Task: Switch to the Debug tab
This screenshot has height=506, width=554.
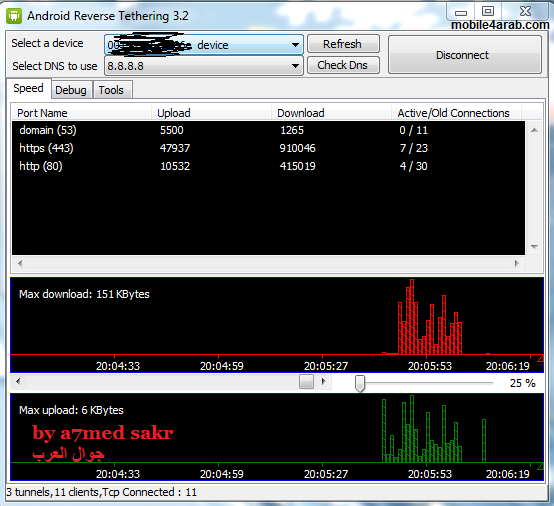Action: click(x=71, y=90)
